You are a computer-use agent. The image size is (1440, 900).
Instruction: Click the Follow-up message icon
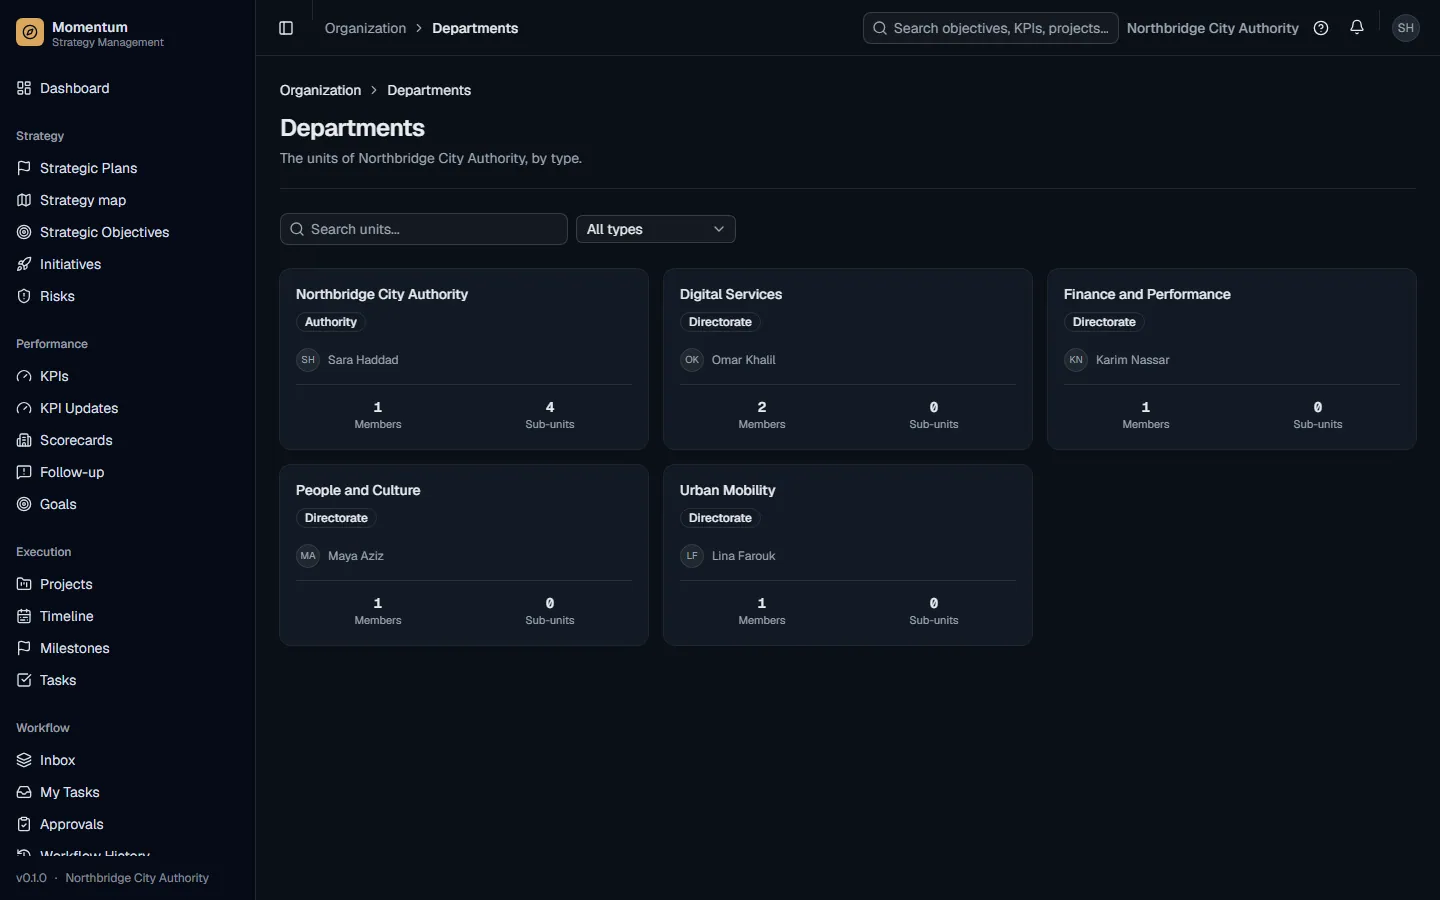point(24,472)
